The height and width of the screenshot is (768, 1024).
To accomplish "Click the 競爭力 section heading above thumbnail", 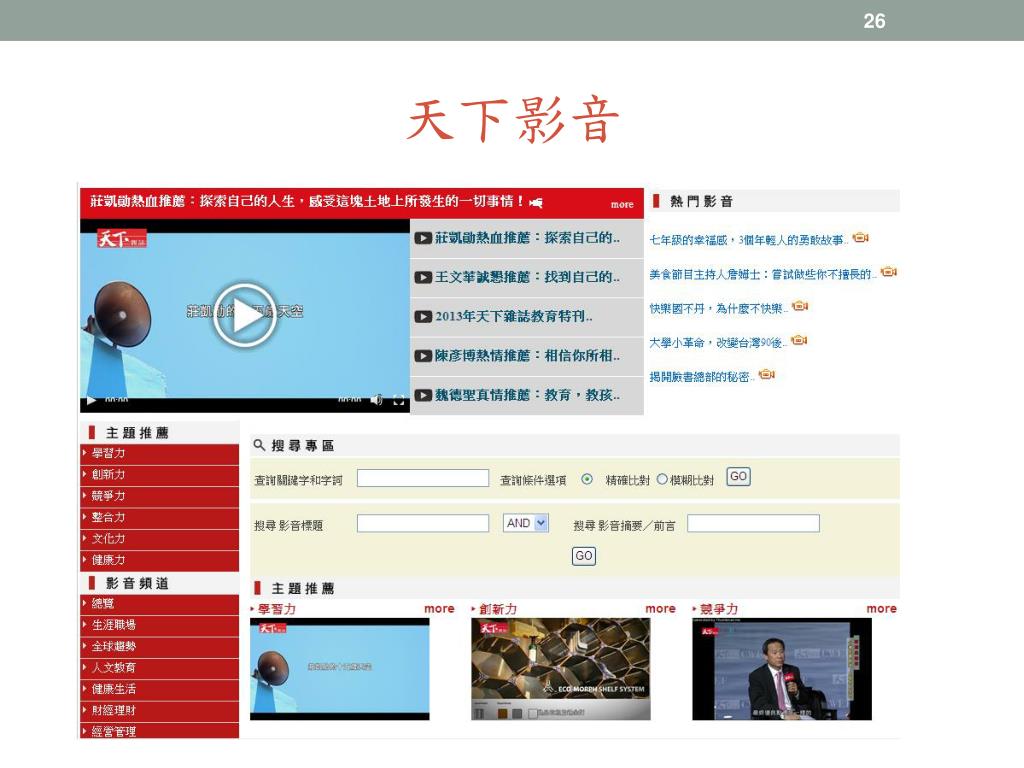I will tap(719, 609).
